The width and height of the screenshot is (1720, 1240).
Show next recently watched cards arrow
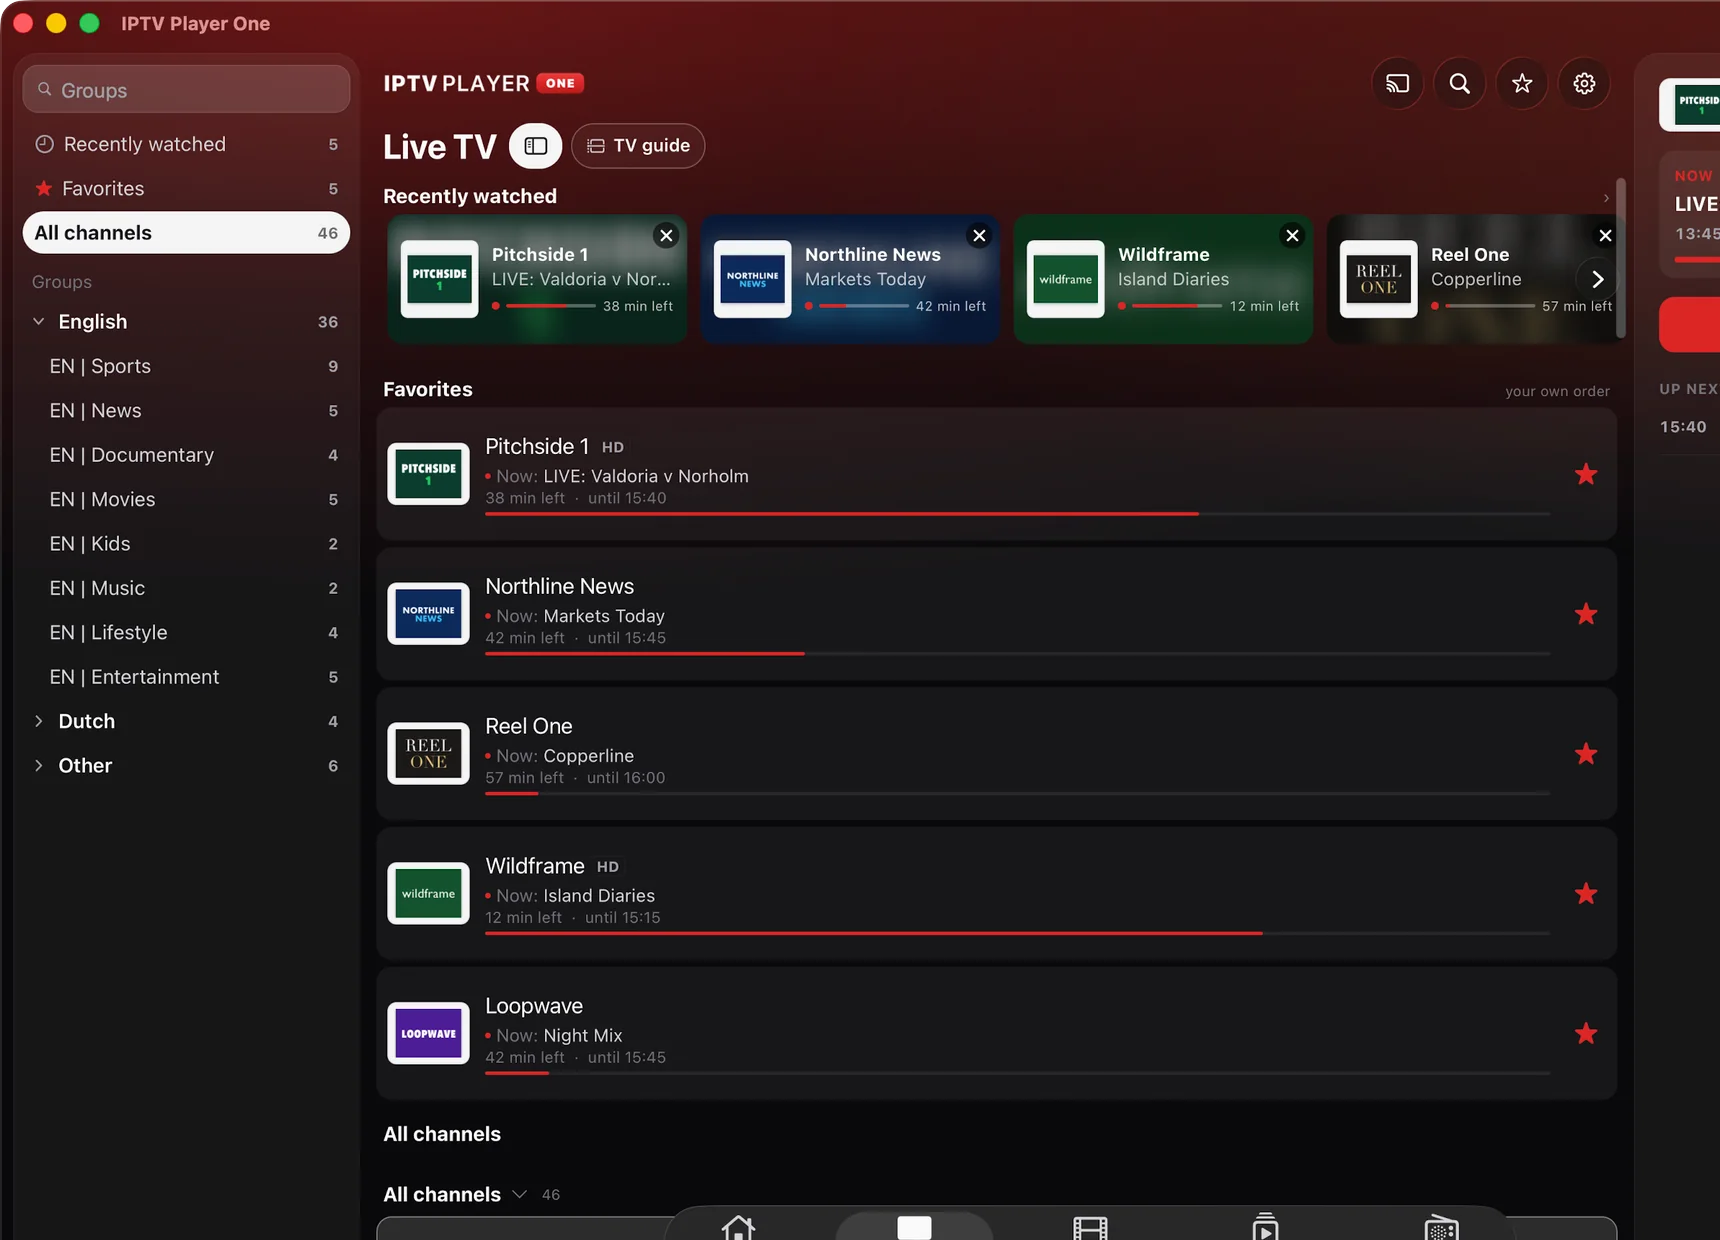click(1597, 279)
